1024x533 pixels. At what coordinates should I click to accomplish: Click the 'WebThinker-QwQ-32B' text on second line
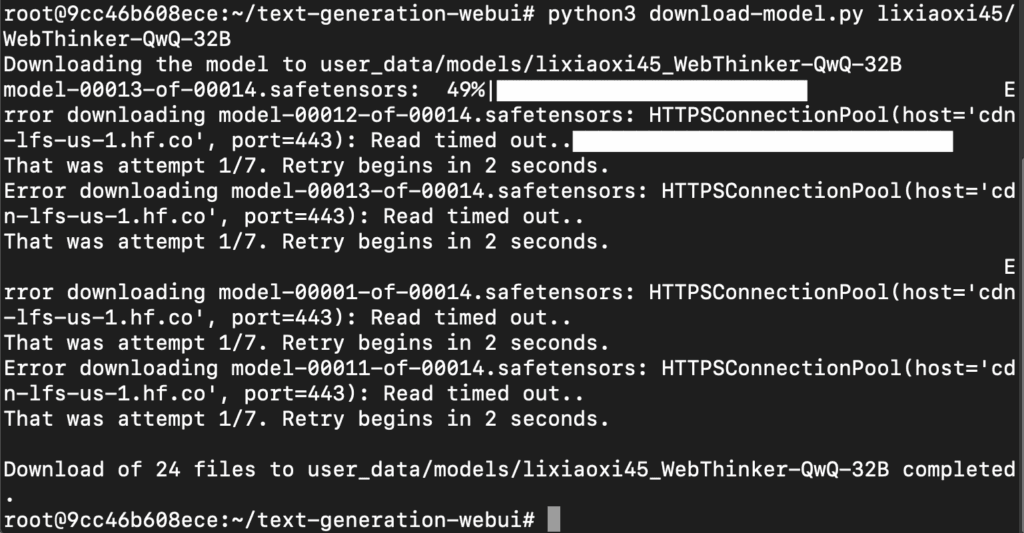117,39
